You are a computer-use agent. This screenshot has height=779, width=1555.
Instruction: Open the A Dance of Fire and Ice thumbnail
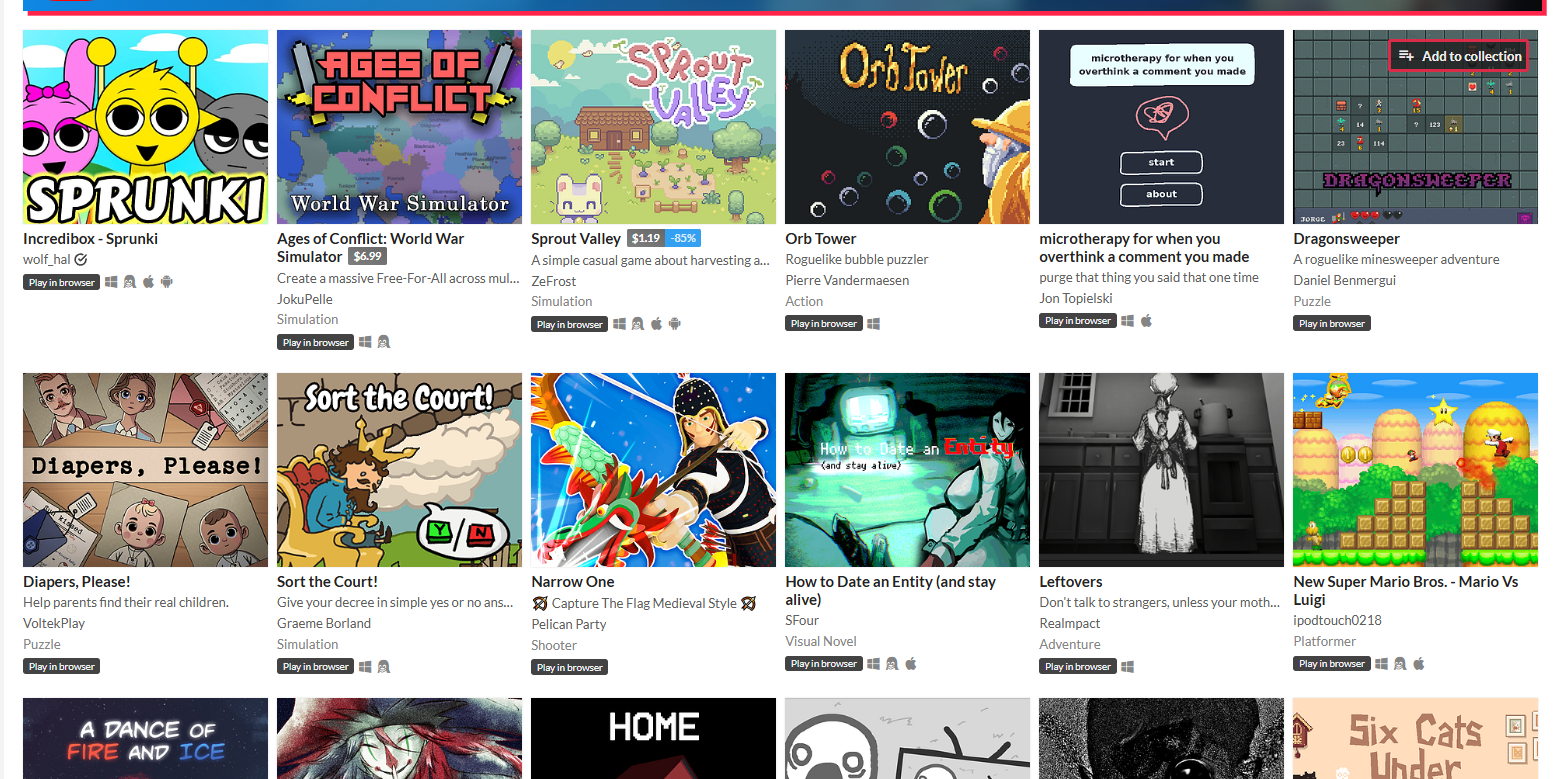tap(145, 738)
